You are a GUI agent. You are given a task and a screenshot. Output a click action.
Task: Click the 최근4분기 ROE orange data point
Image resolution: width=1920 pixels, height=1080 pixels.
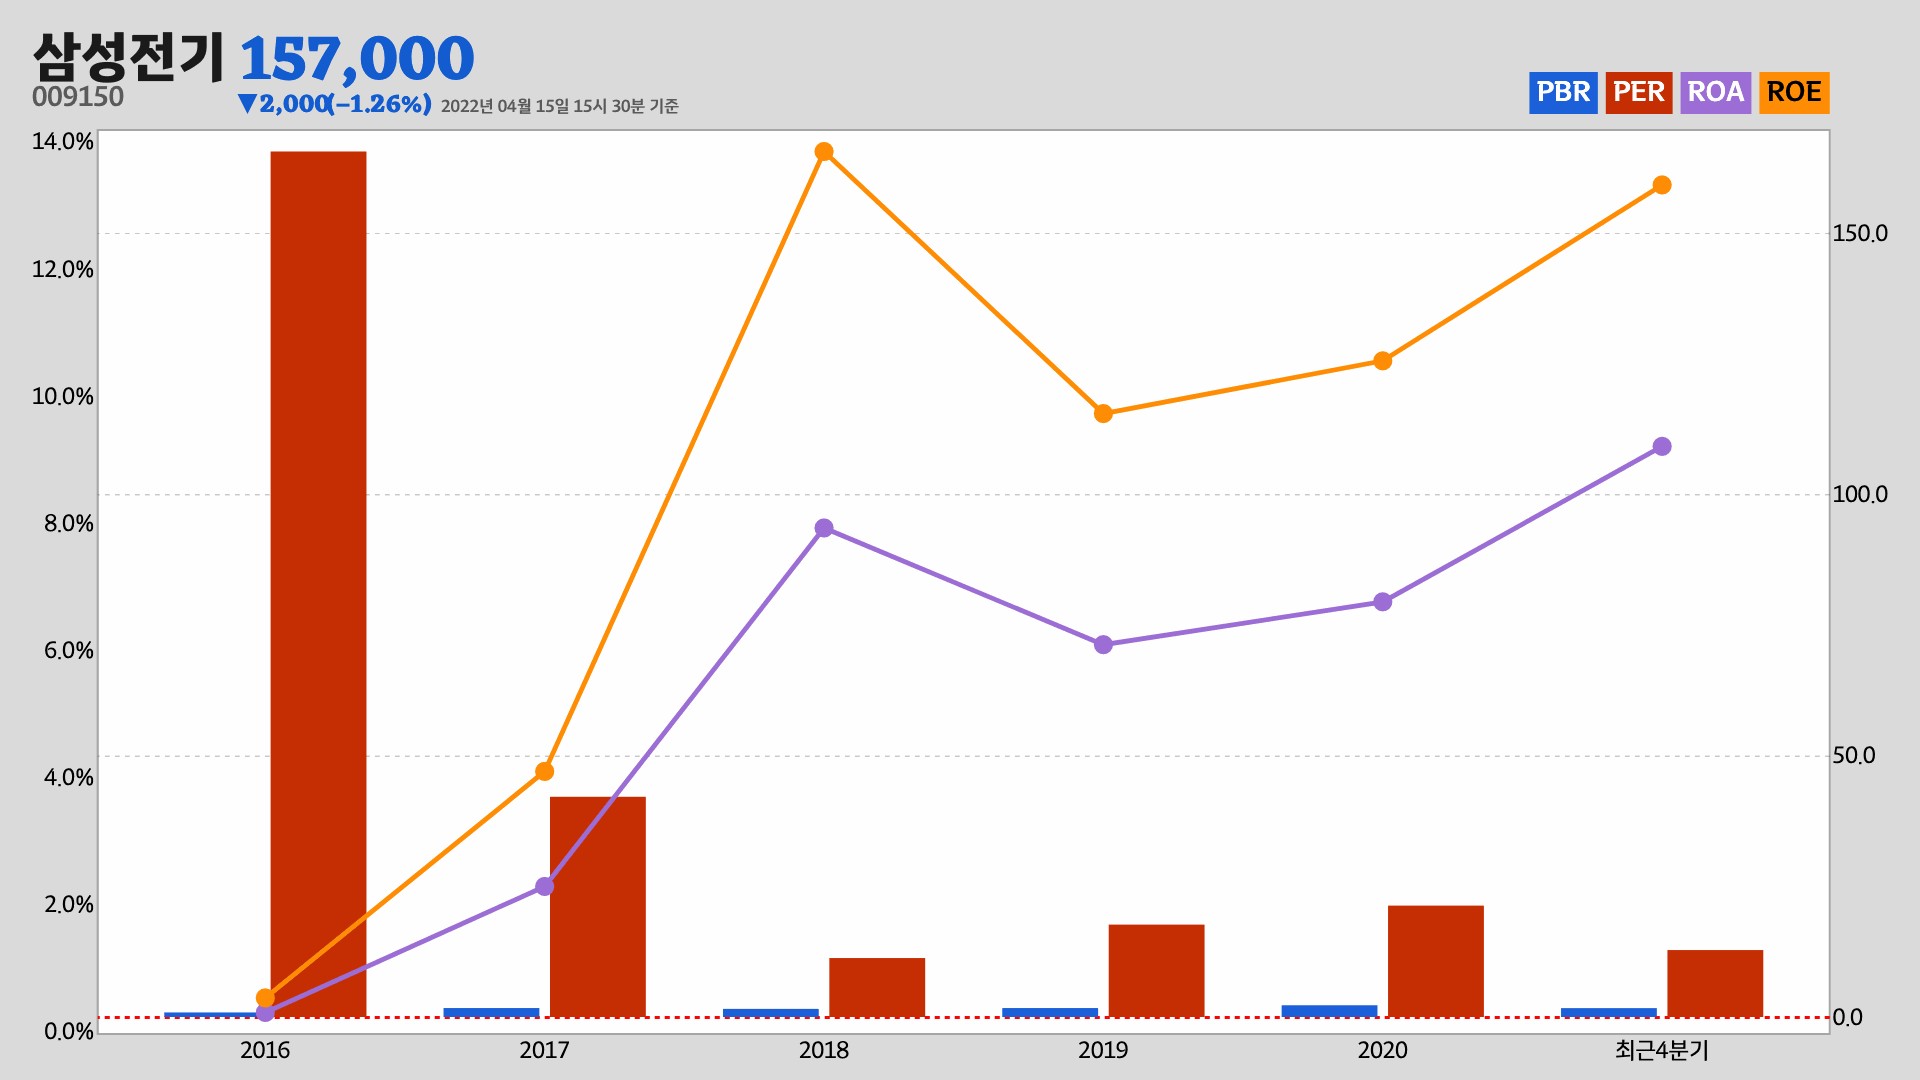point(1662,185)
